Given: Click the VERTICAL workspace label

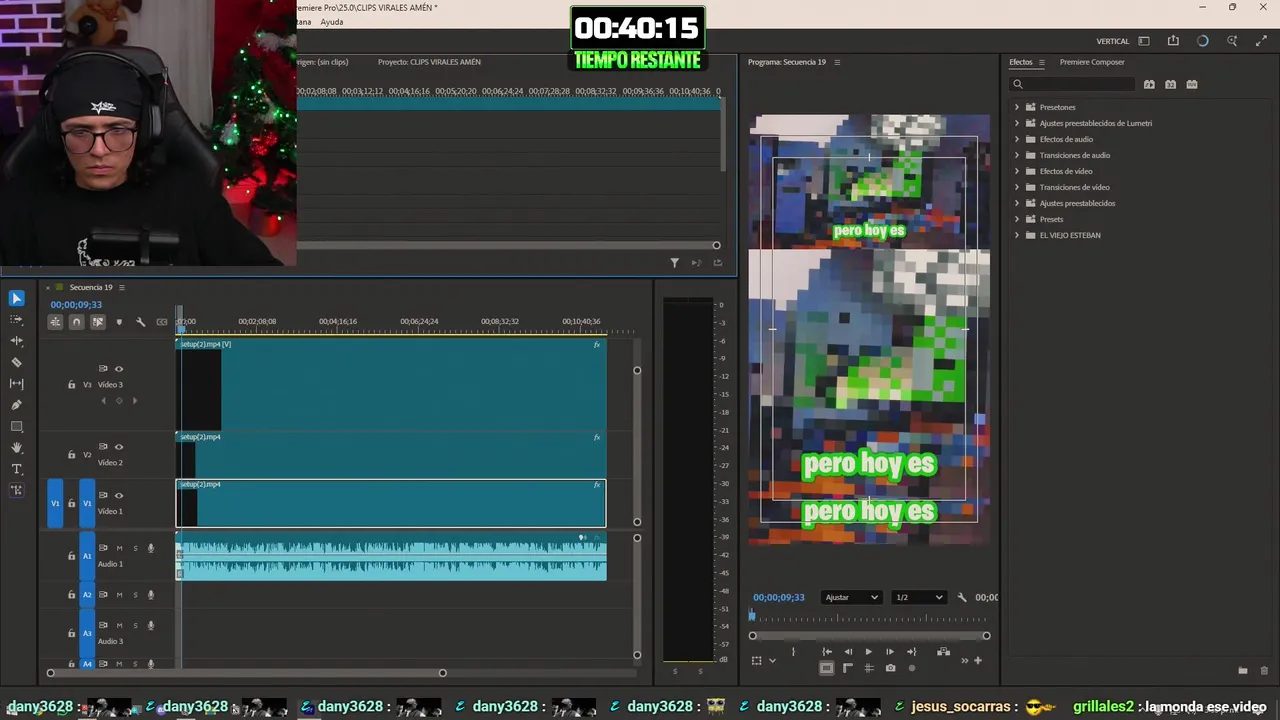Looking at the screenshot, I should [1113, 41].
